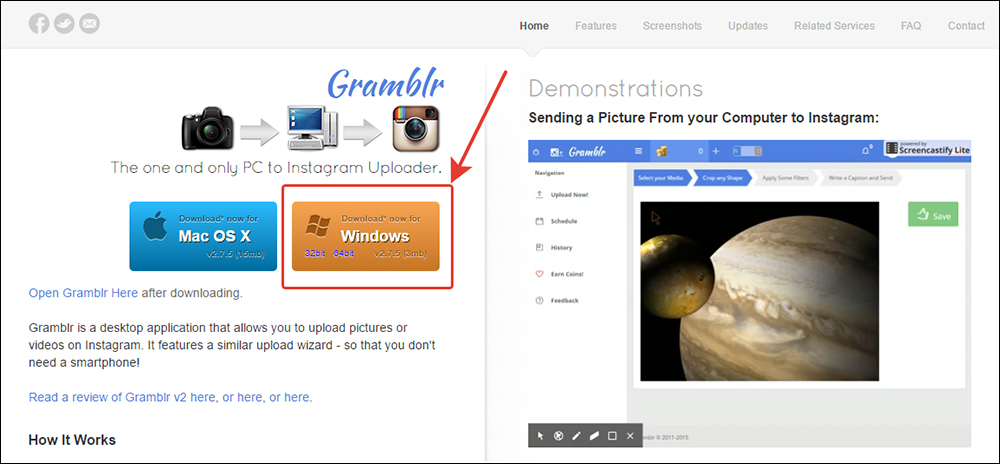Screen dimensions: 1000x464
Task: Download Gramblr for Windows
Action: tap(365, 236)
